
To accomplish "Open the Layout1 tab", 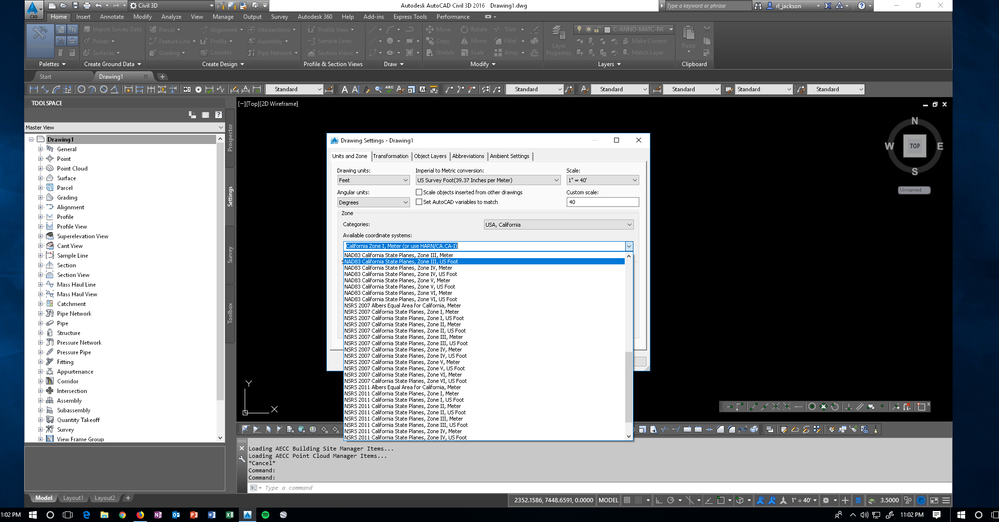I will (73, 498).
